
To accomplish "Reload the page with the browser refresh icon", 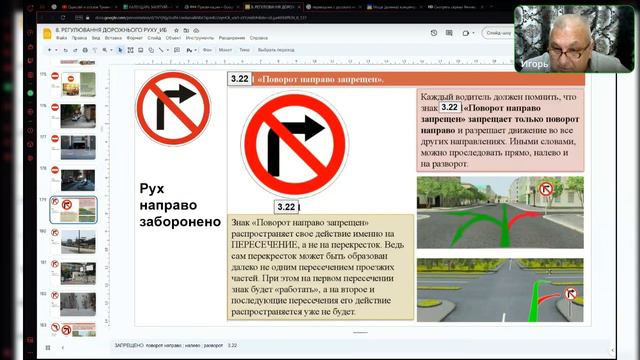I will 63,18.
